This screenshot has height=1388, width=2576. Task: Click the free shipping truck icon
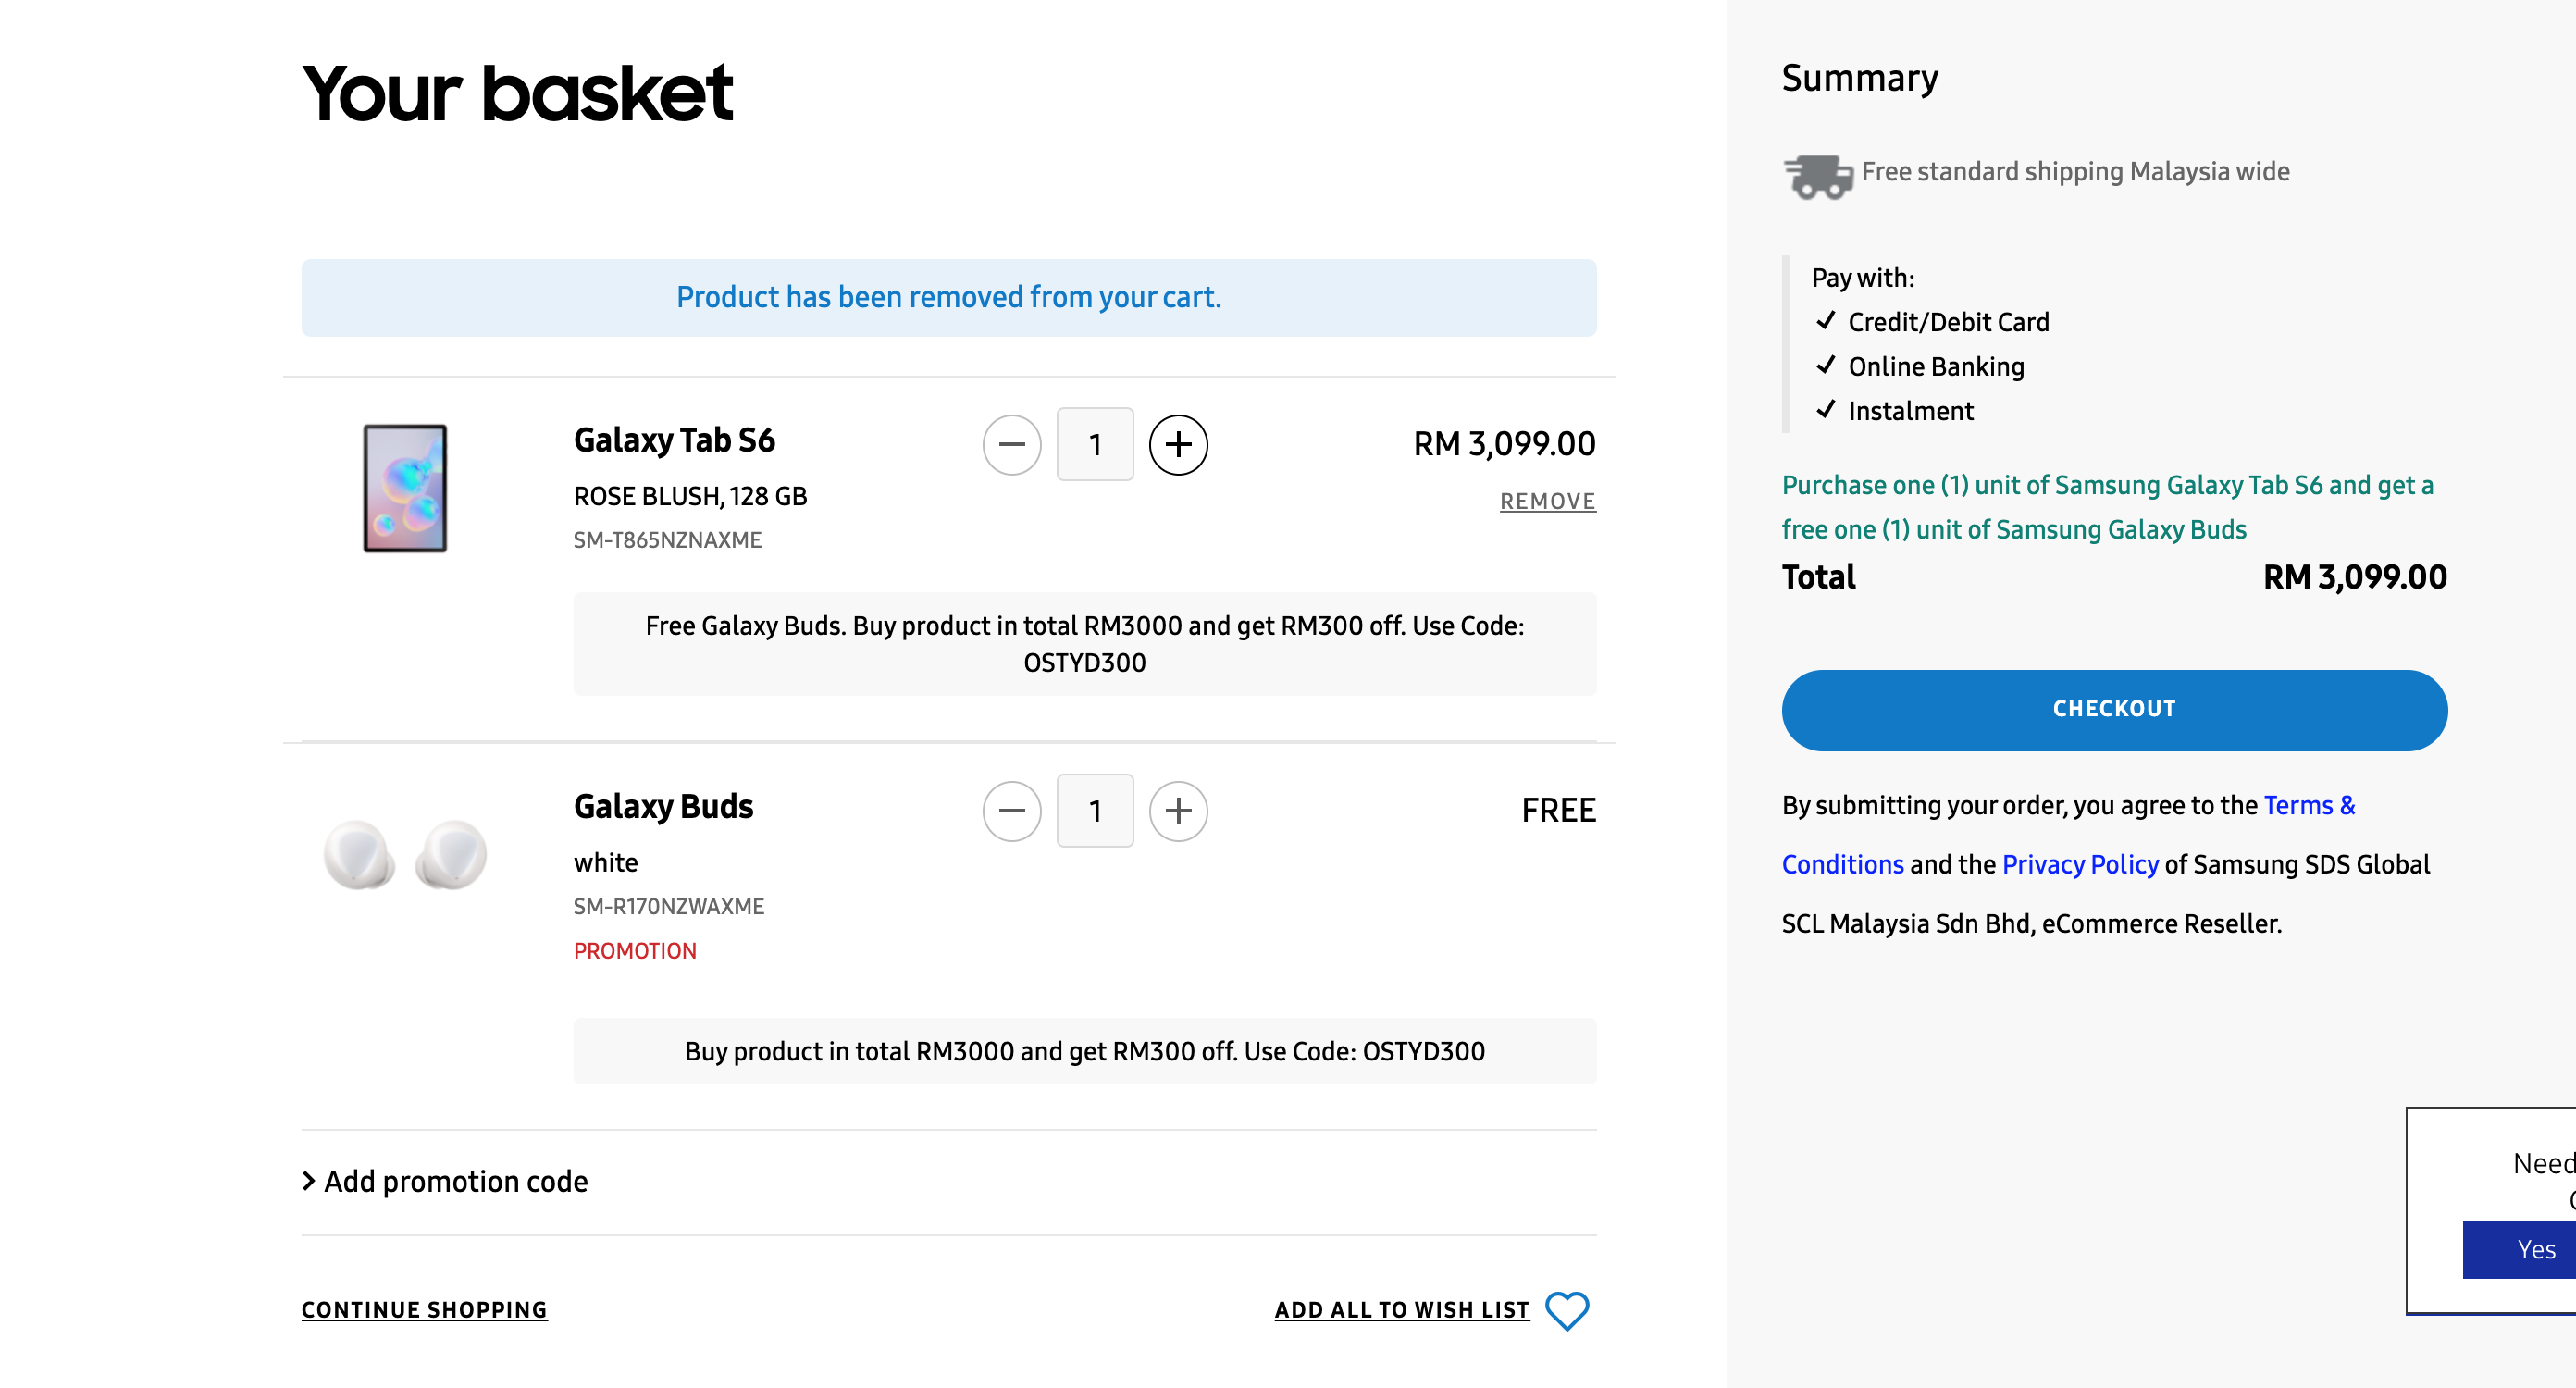(1817, 176)
